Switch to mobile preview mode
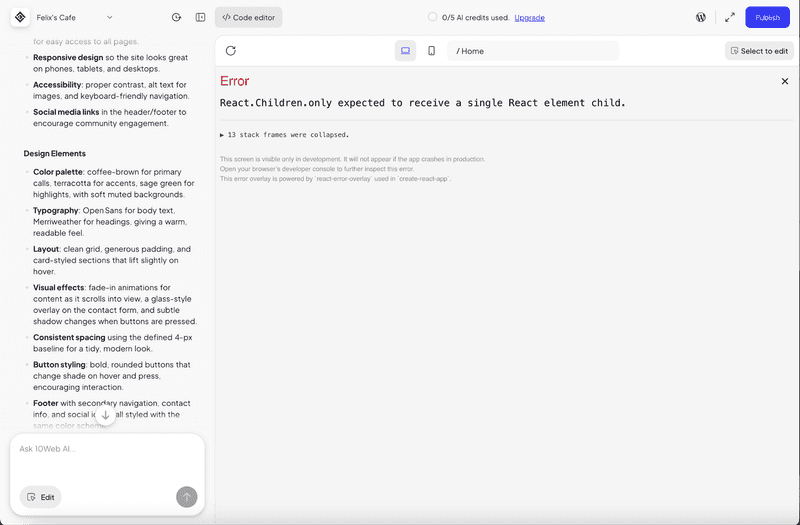The height and width of the screenshot is (525, 800). point(431,51)
